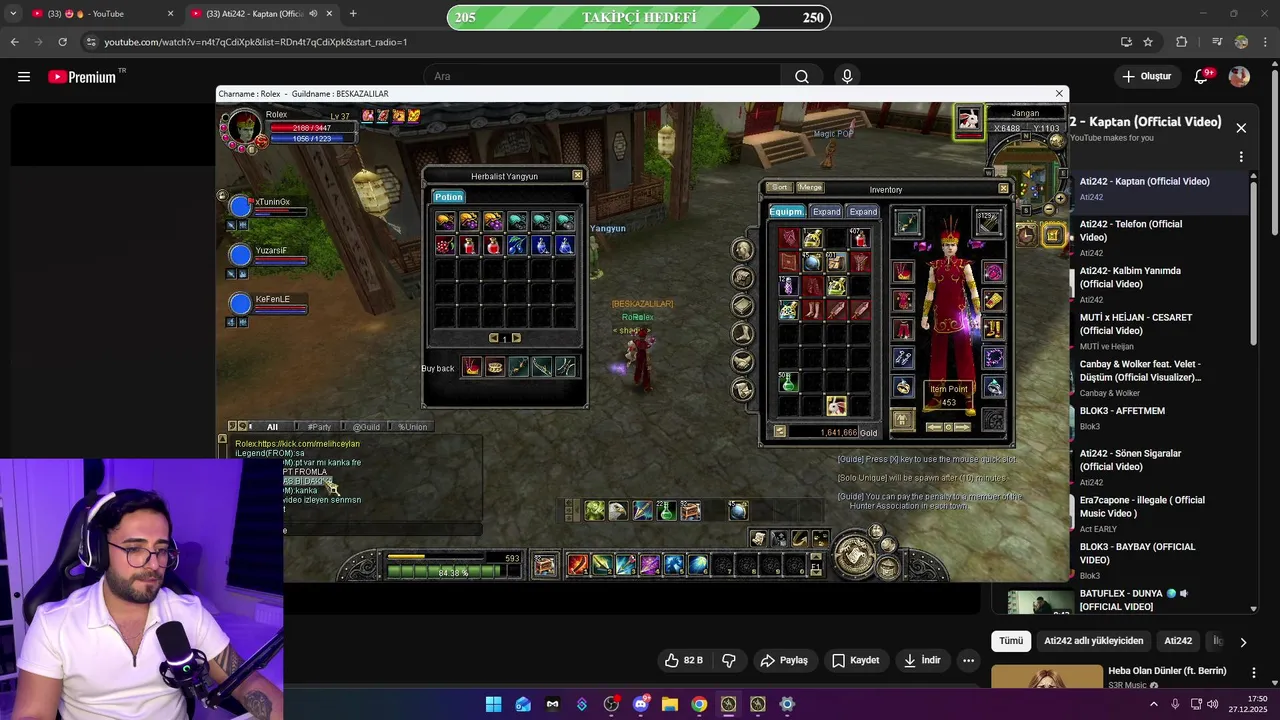
Task: Click first Expand tab in Inventory
Action: 826,211
